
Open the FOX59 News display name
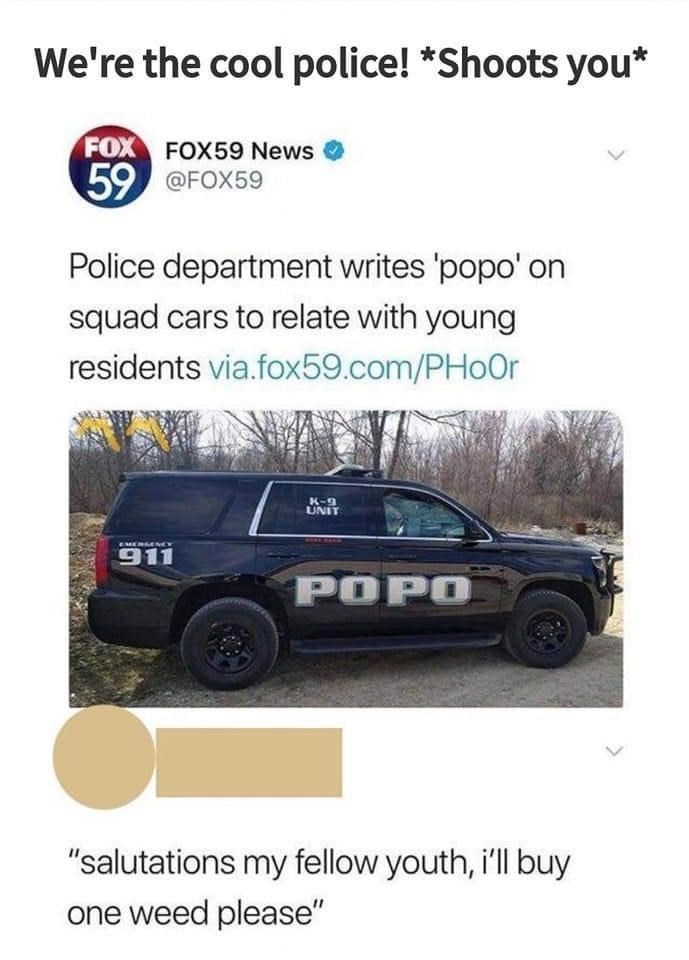[x=239, y=151]
